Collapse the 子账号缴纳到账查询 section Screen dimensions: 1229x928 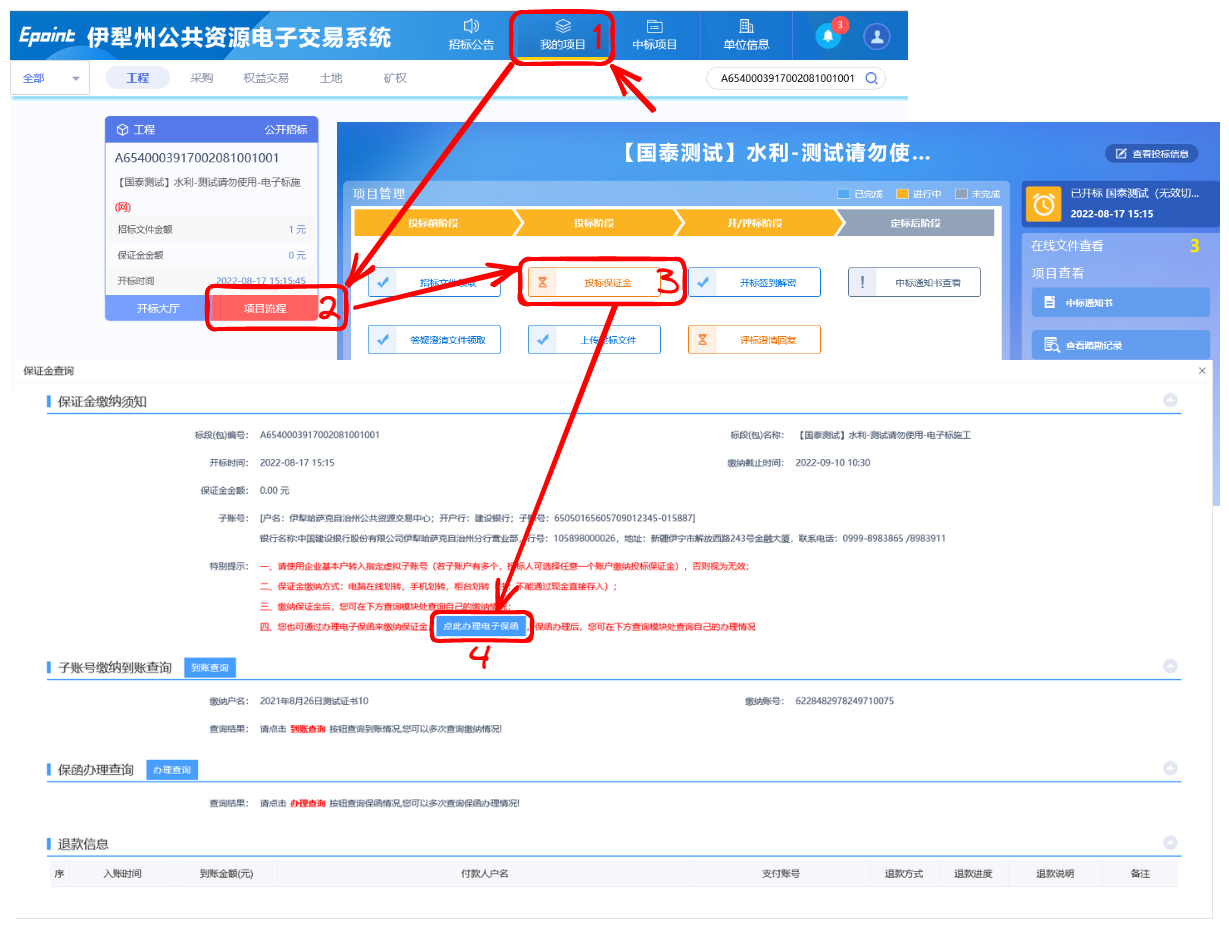pyautogui.click(x=1170, y=667)
